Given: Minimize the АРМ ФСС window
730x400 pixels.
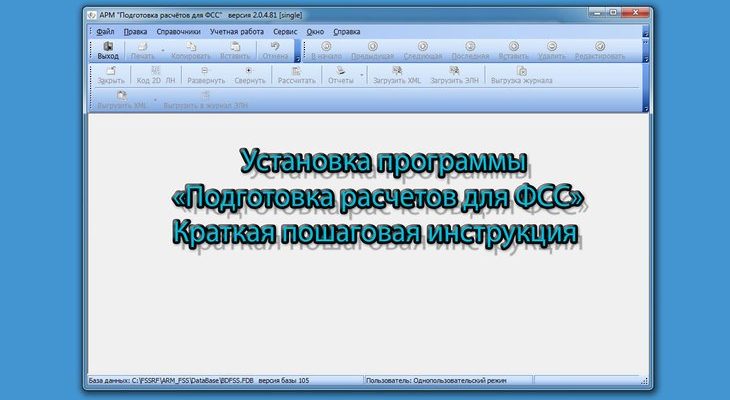Looking at the screenshot, I should click(x=595, y=13).
